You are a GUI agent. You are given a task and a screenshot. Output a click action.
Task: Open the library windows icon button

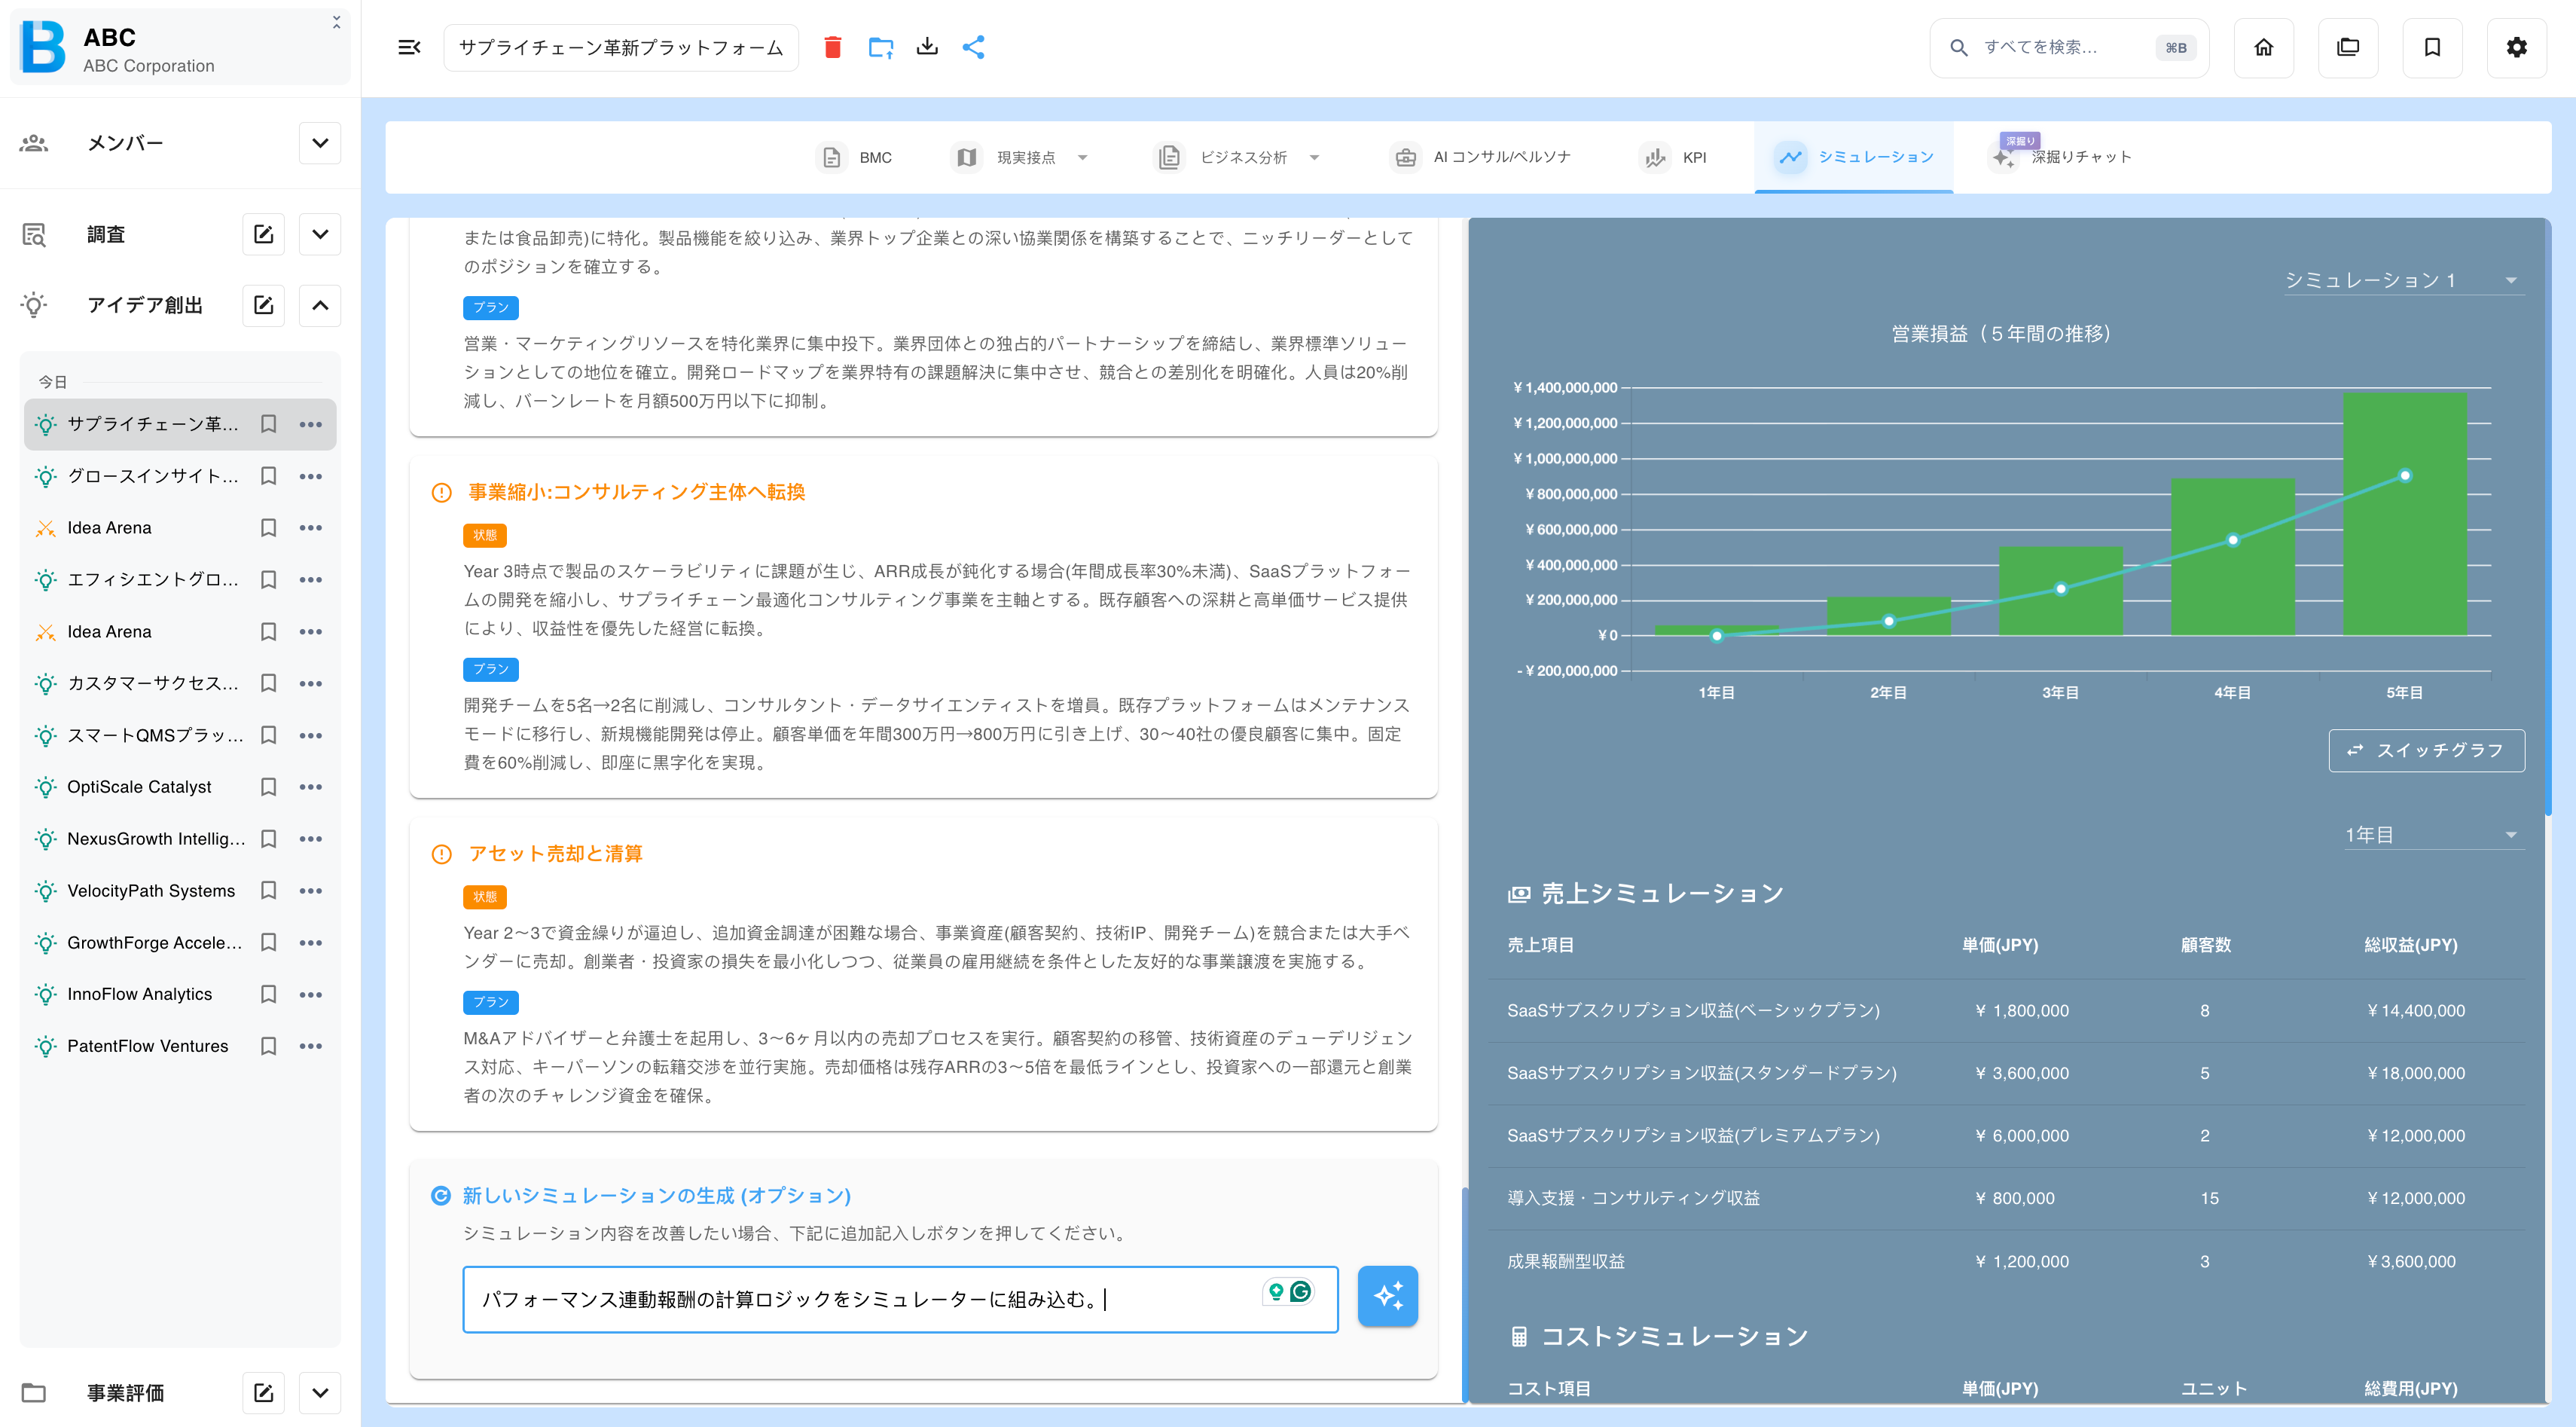tap(2347, 47)
